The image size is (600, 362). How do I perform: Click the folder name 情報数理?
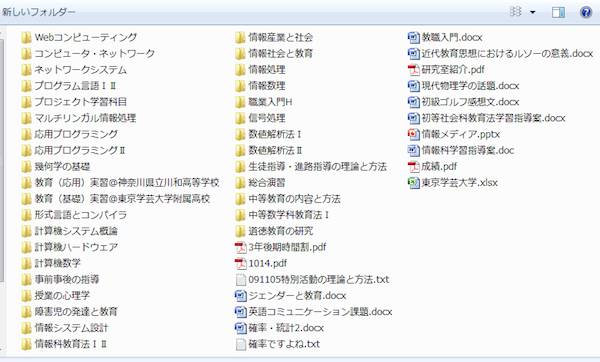[267, 86]
